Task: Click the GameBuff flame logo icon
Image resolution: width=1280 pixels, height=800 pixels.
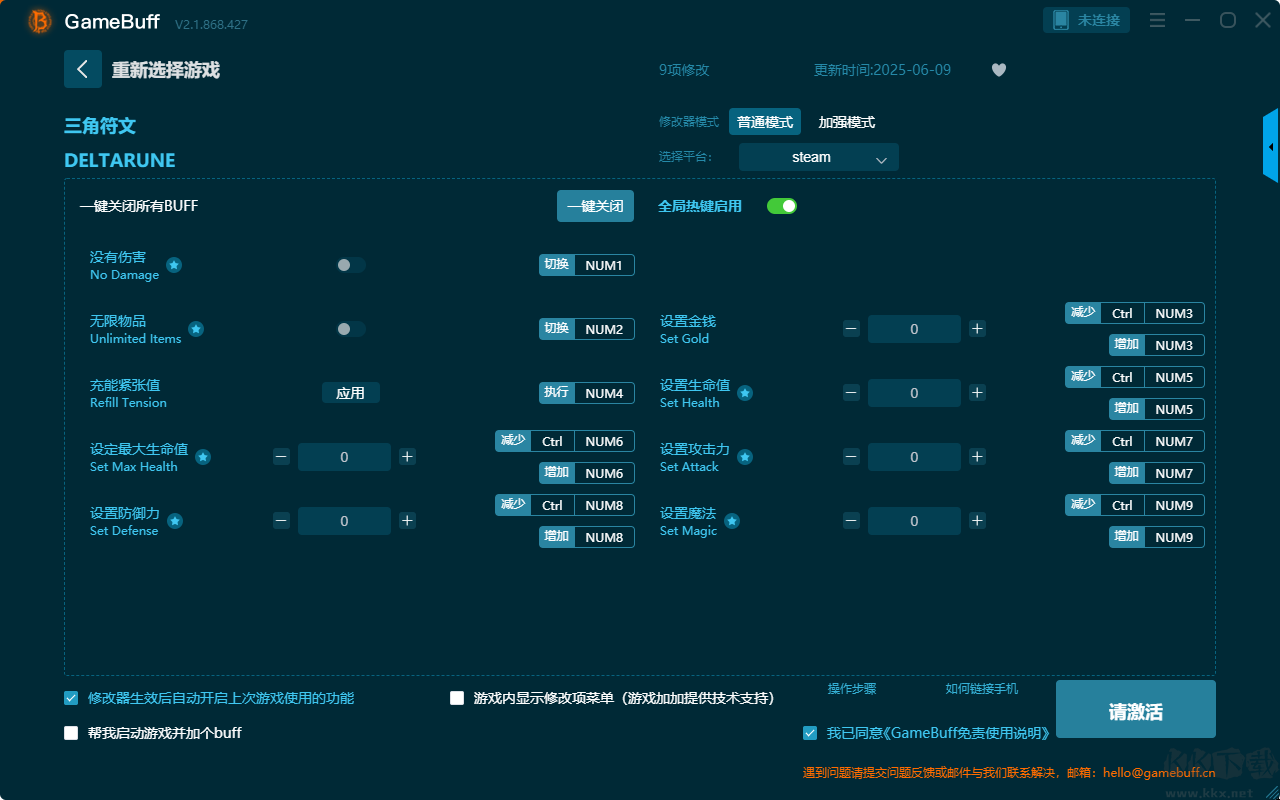Action: tap(40, 21)
